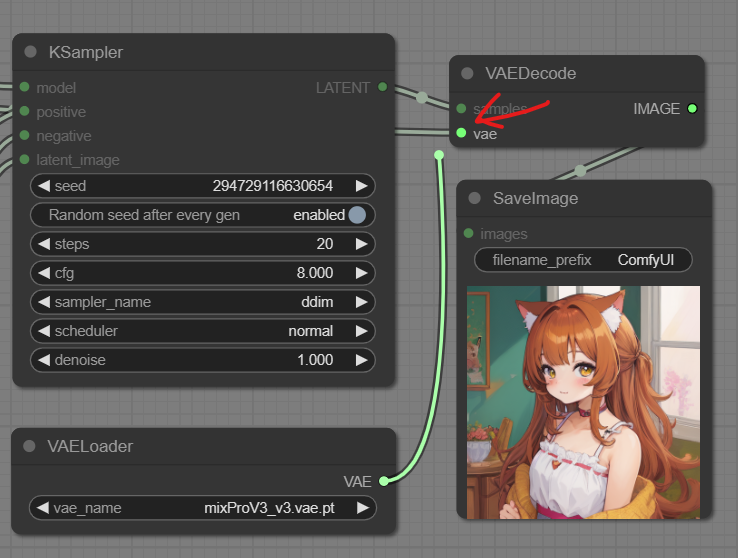Screen dimensions: 738x558
Task: Collapse the KSampler node using its header dot
Action: pyautogui.click(x=31, y=52)
